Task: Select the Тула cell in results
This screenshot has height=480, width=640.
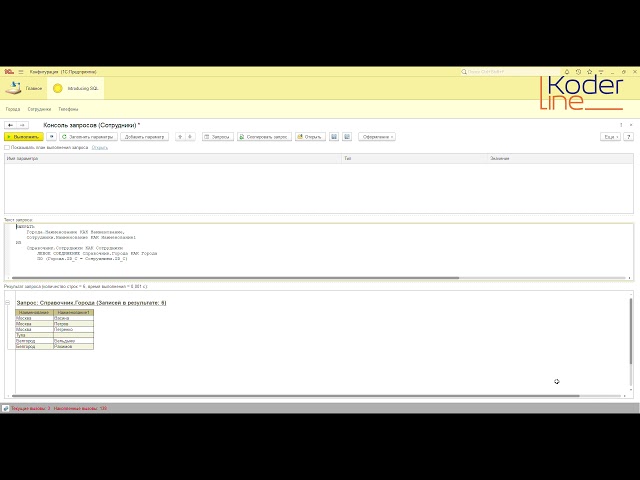Action: 34,335
